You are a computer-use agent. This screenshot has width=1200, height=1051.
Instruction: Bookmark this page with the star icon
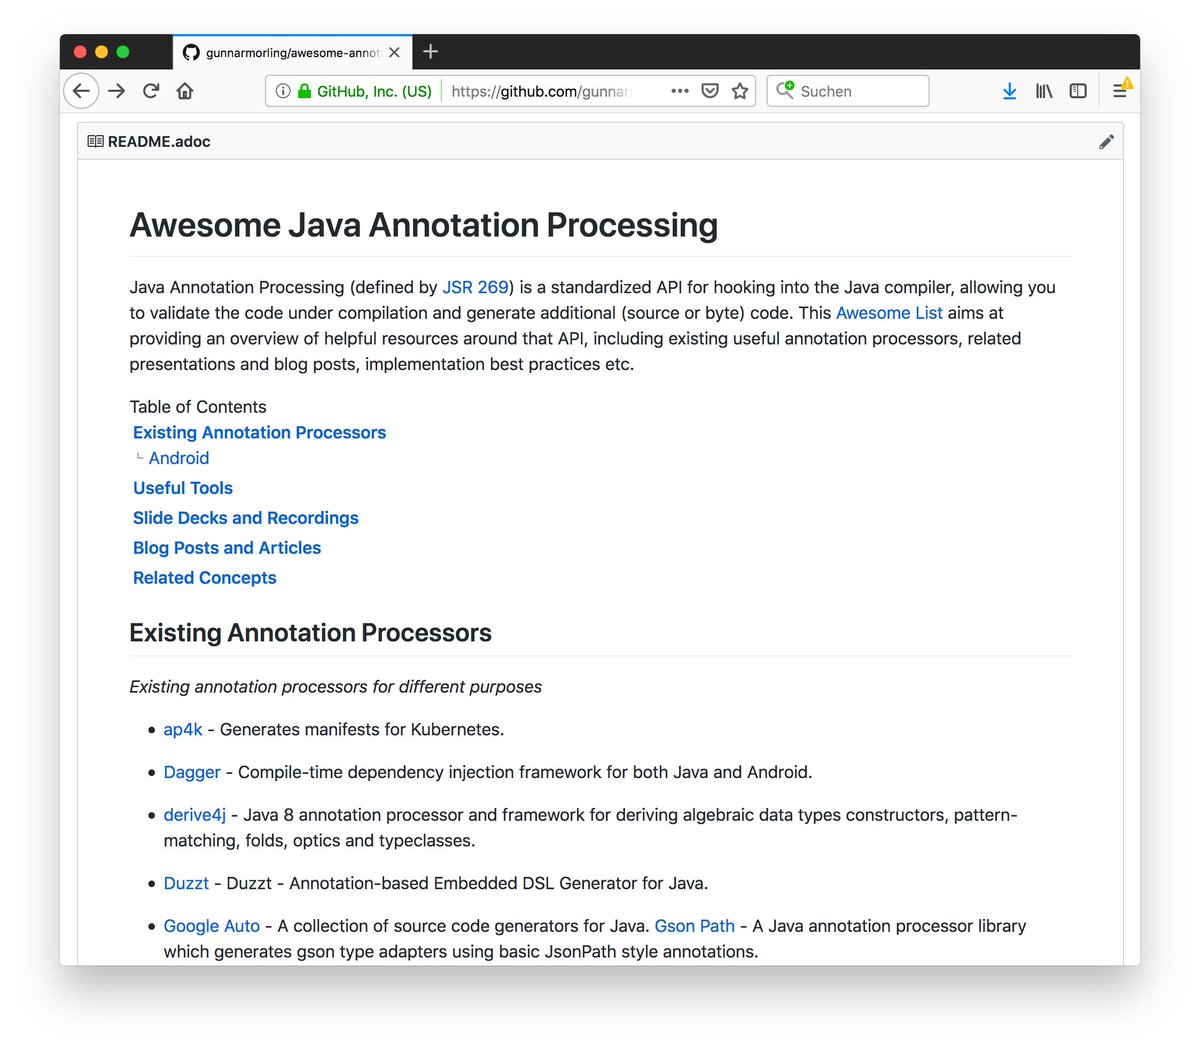740,90
